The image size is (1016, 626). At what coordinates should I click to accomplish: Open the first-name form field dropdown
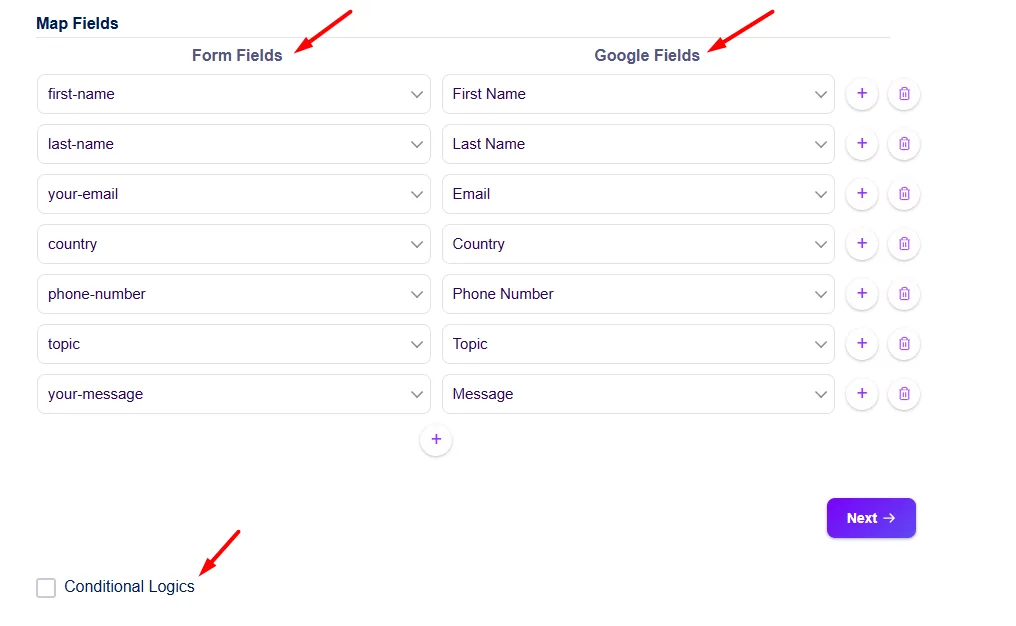click(x=233, y=94)
